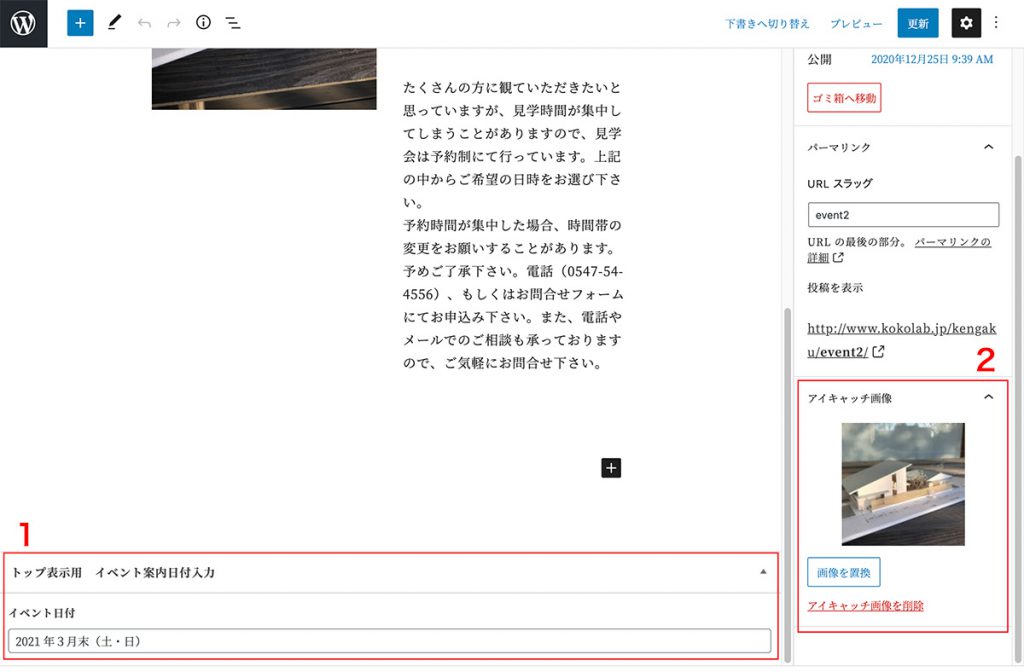Collapse the イベント案内日付入力 meta box
Image resolution: width=1024 pixels, height=672 pixels.
point(763,572)
